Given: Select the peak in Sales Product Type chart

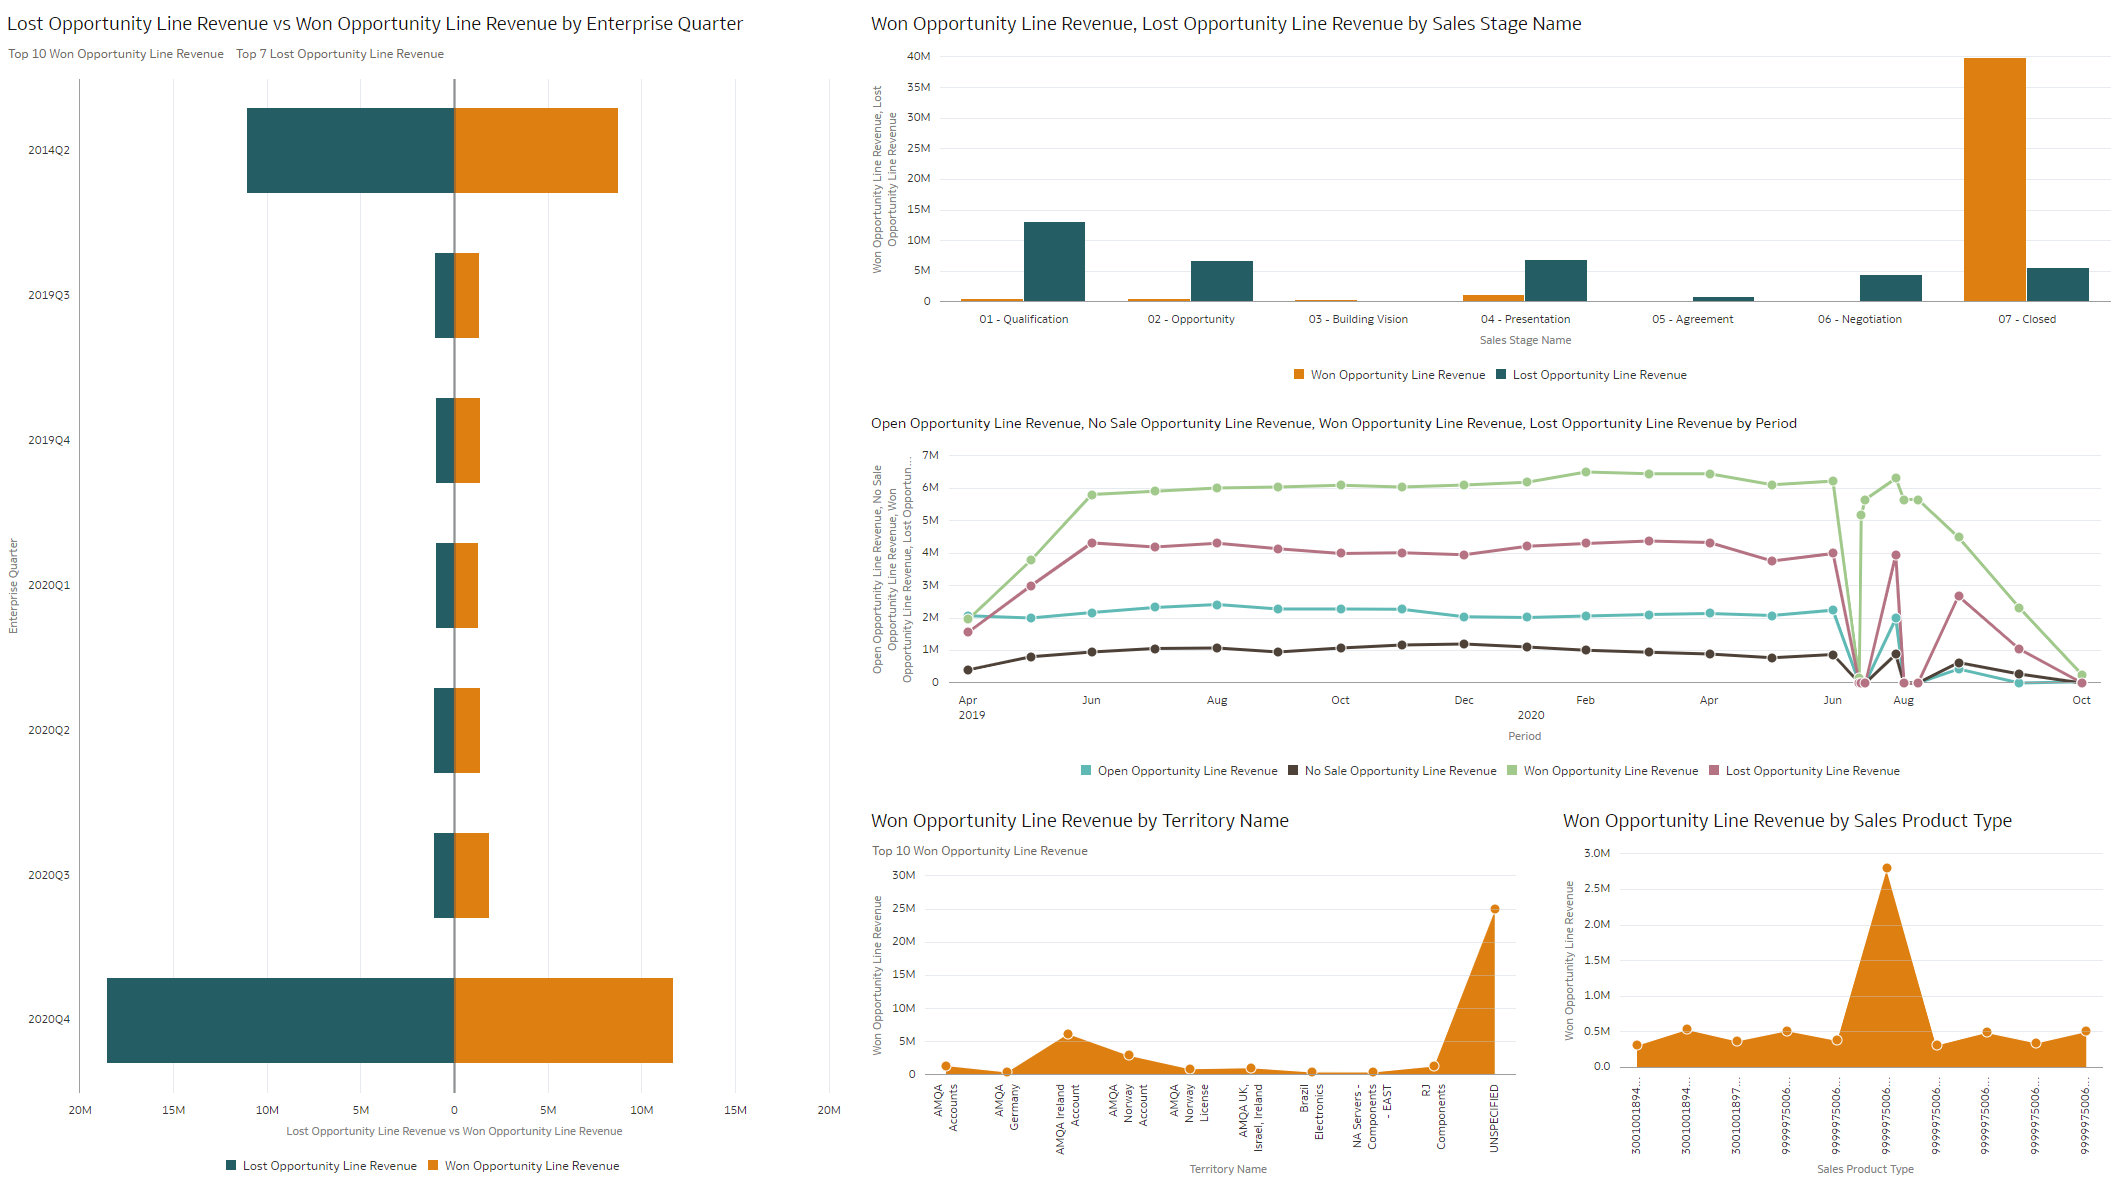Looking at the screenshot, I should click(x=1888, y=868).
